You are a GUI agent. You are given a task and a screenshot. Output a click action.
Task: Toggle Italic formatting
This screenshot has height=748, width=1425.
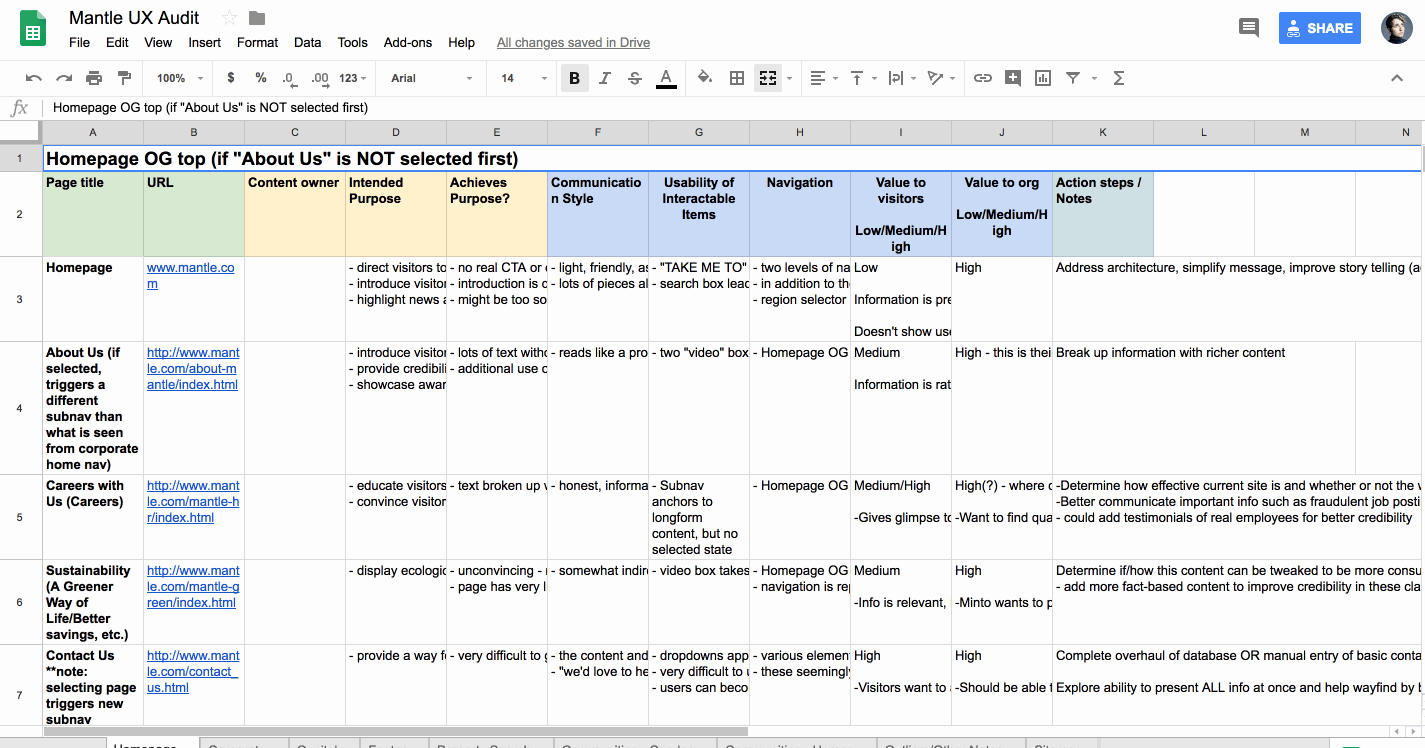605,78
